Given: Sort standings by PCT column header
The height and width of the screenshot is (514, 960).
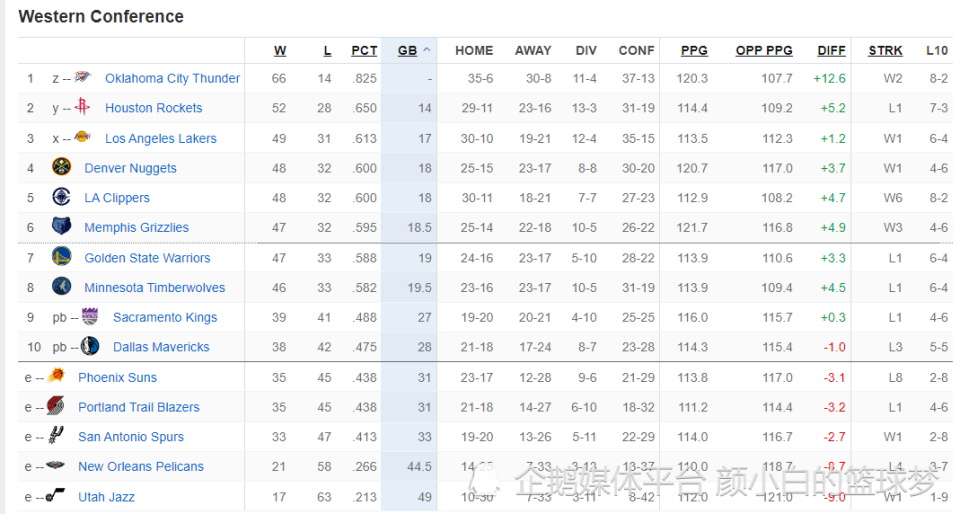Looking at the screenshot, I should (x=364, y=51).
